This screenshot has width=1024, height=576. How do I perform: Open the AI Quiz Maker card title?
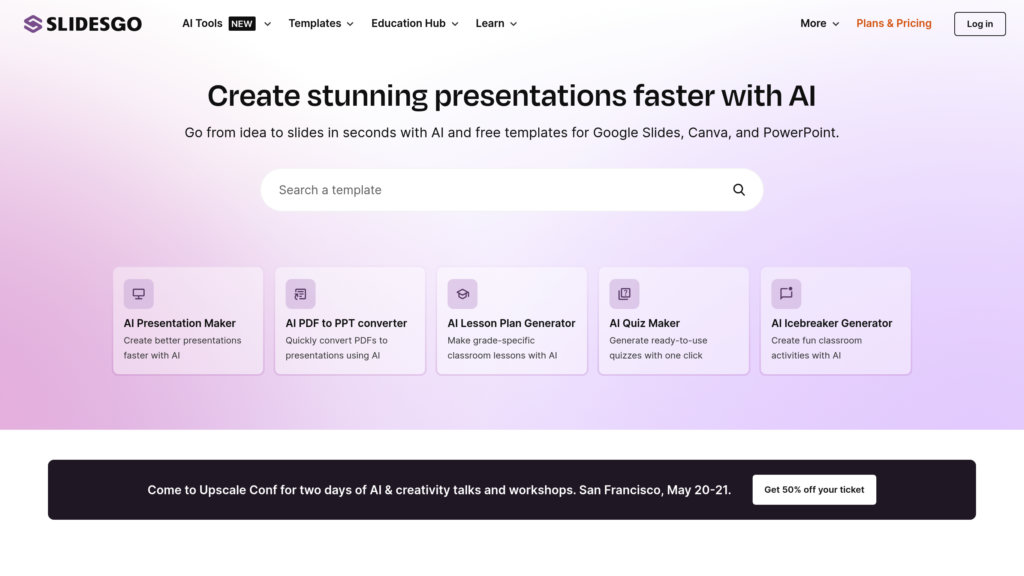click(x=645, y=323)
